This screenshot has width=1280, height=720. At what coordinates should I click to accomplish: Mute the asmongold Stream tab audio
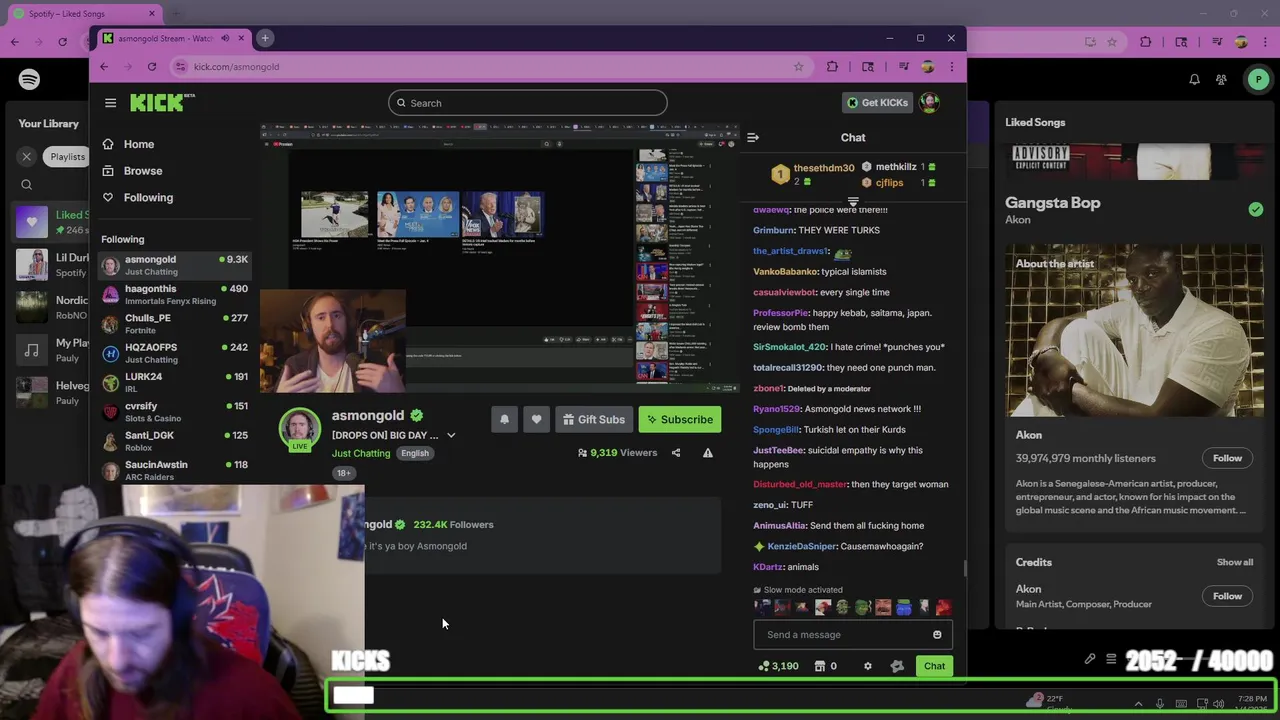225,38
